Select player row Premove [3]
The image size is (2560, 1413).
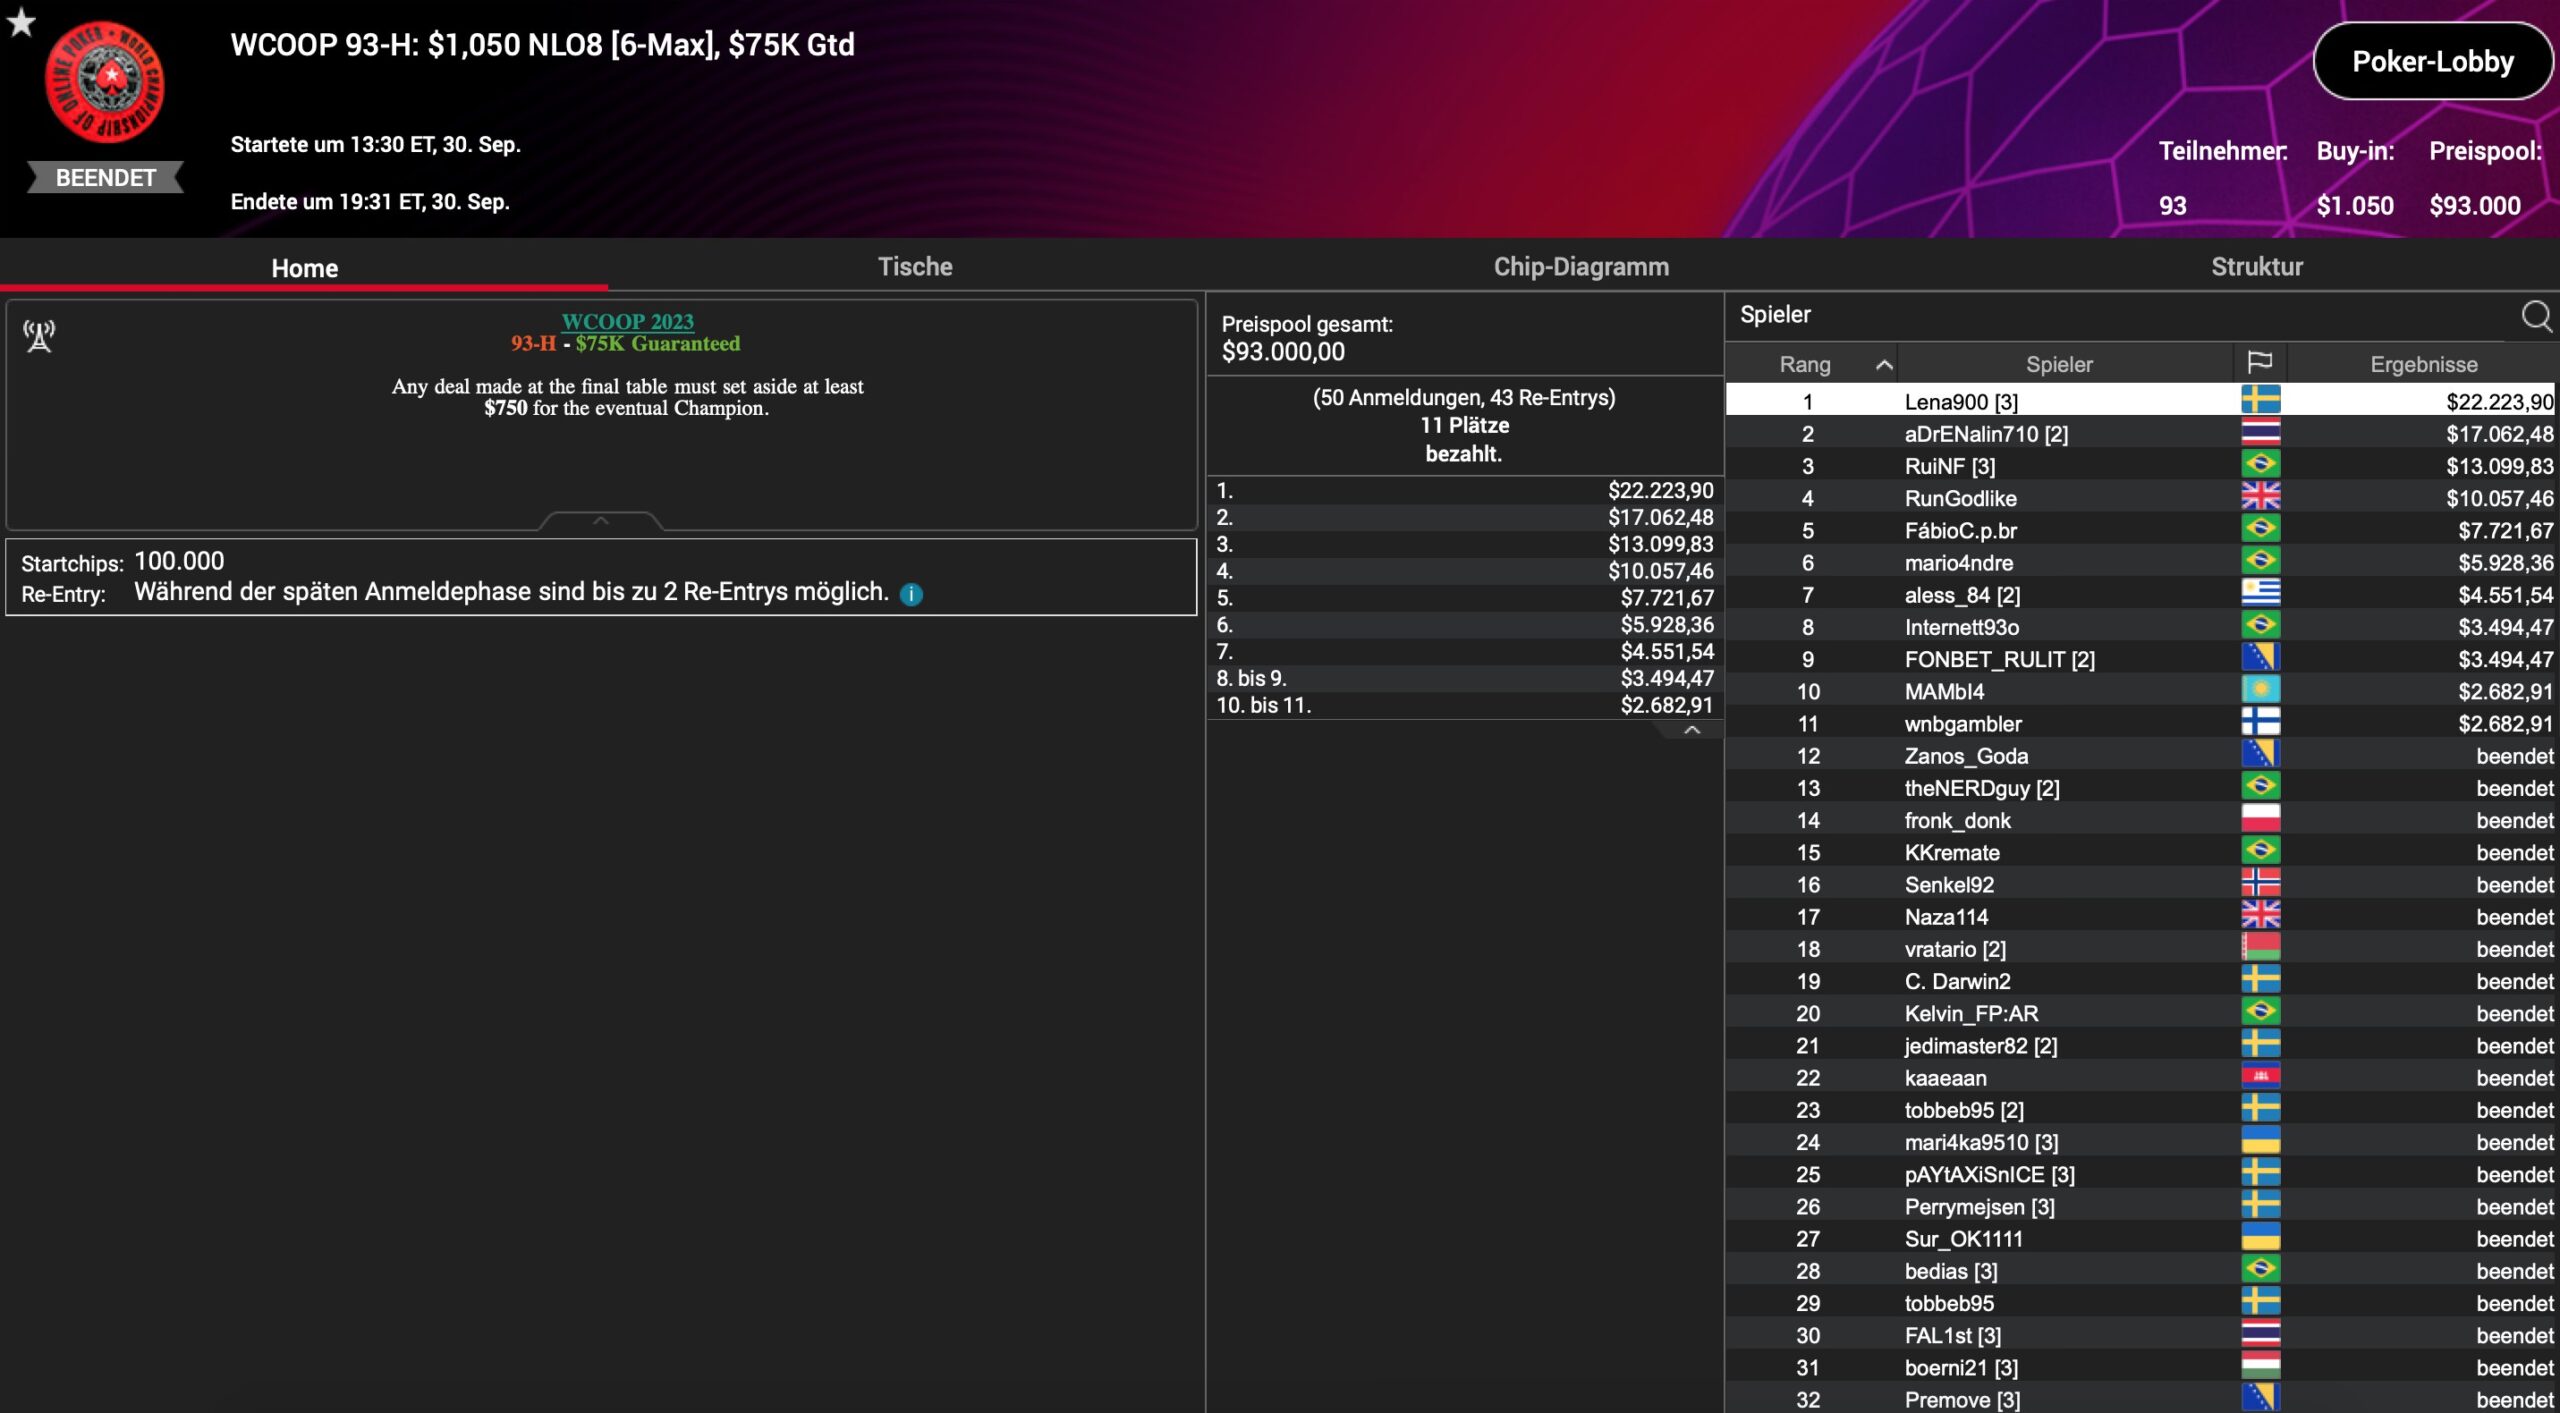pos(2140,1399)
